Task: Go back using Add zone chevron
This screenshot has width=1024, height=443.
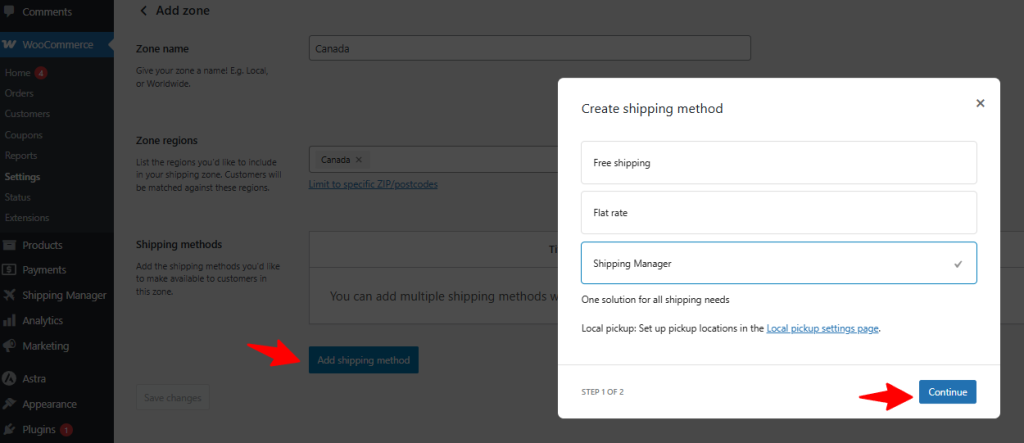Action: click(143, 10)
